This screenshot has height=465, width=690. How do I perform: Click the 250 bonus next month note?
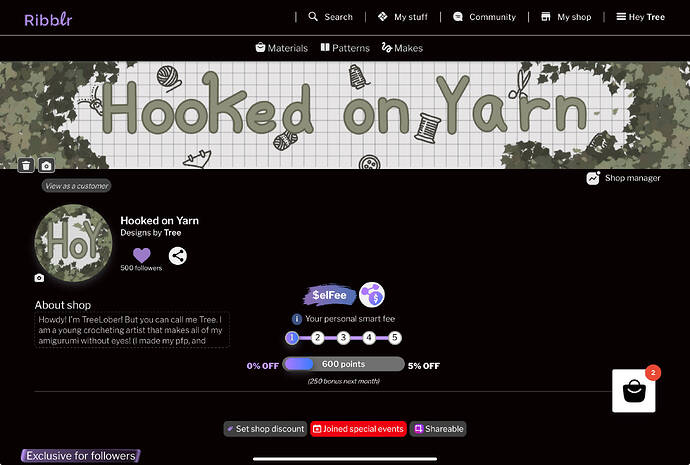coord(343,381)
